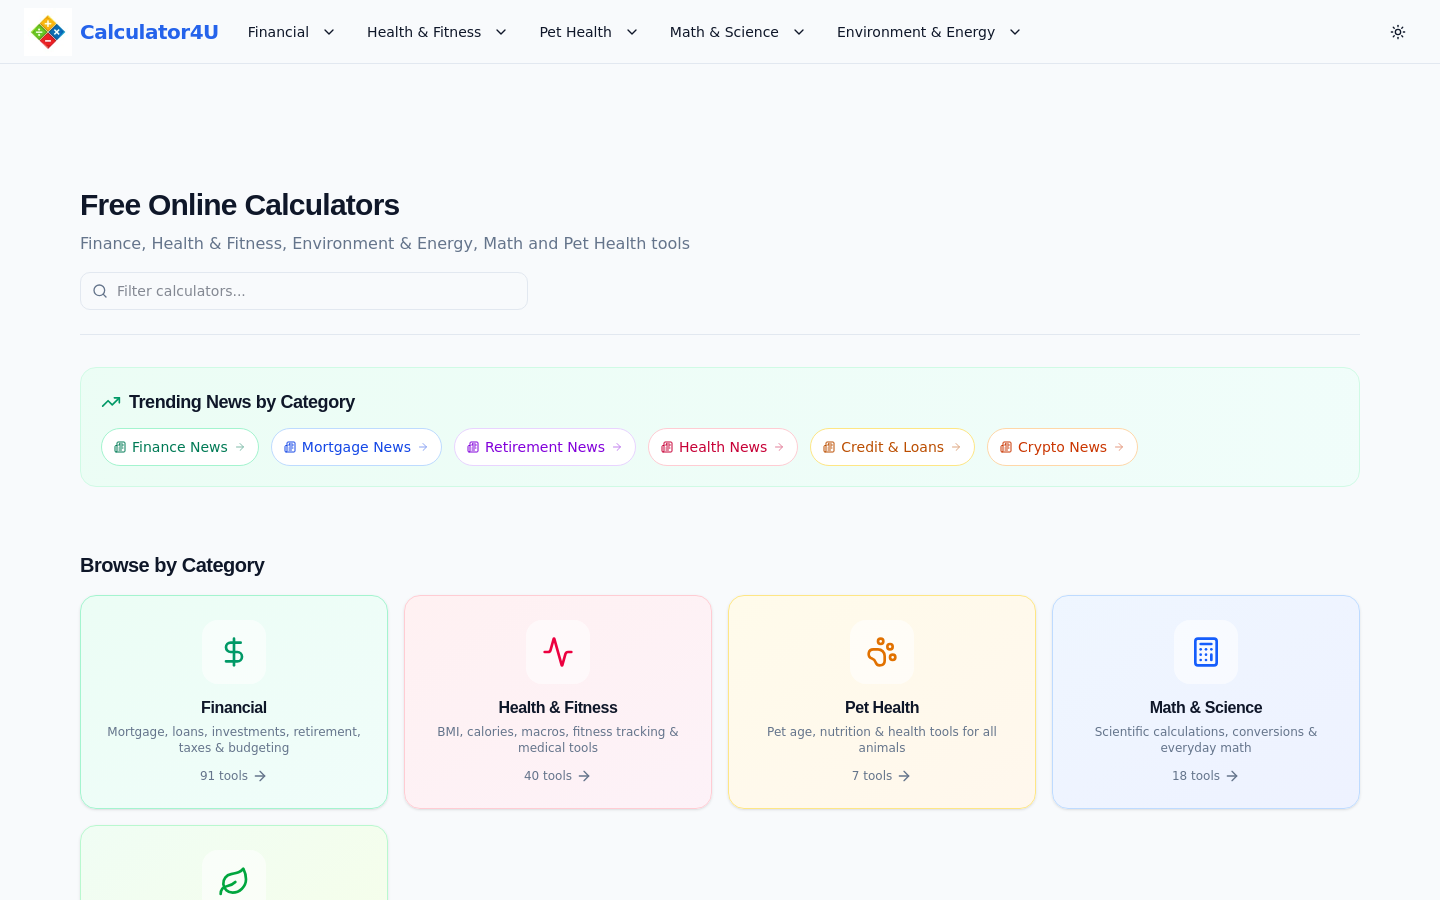Click the 'Free Online Calculators' heading

click(240, 205)
